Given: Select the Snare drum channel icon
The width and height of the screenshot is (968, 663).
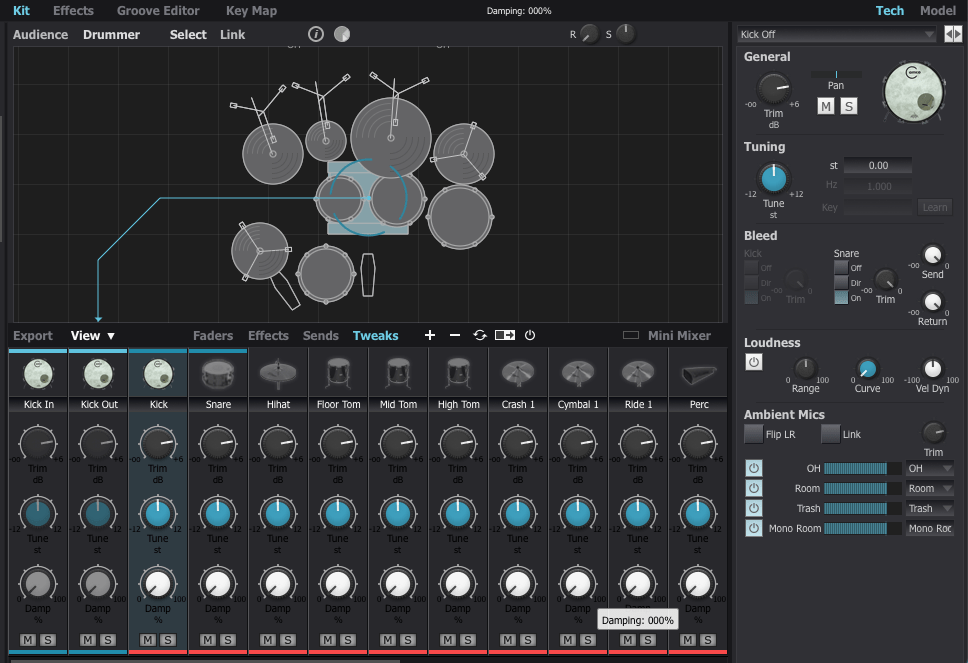Looking at the screenshot, I should 218,374.
